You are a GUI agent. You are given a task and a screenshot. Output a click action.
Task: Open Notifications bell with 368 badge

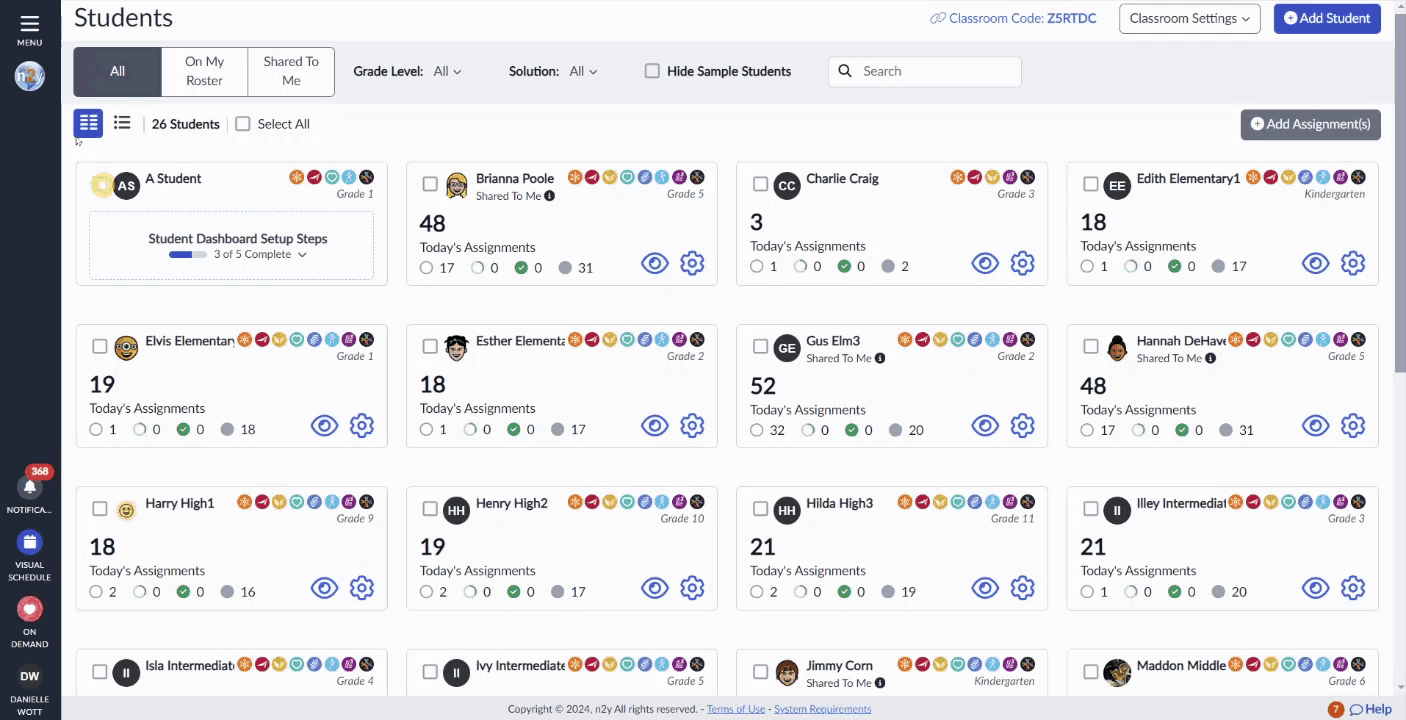click(x=30, y=487)
